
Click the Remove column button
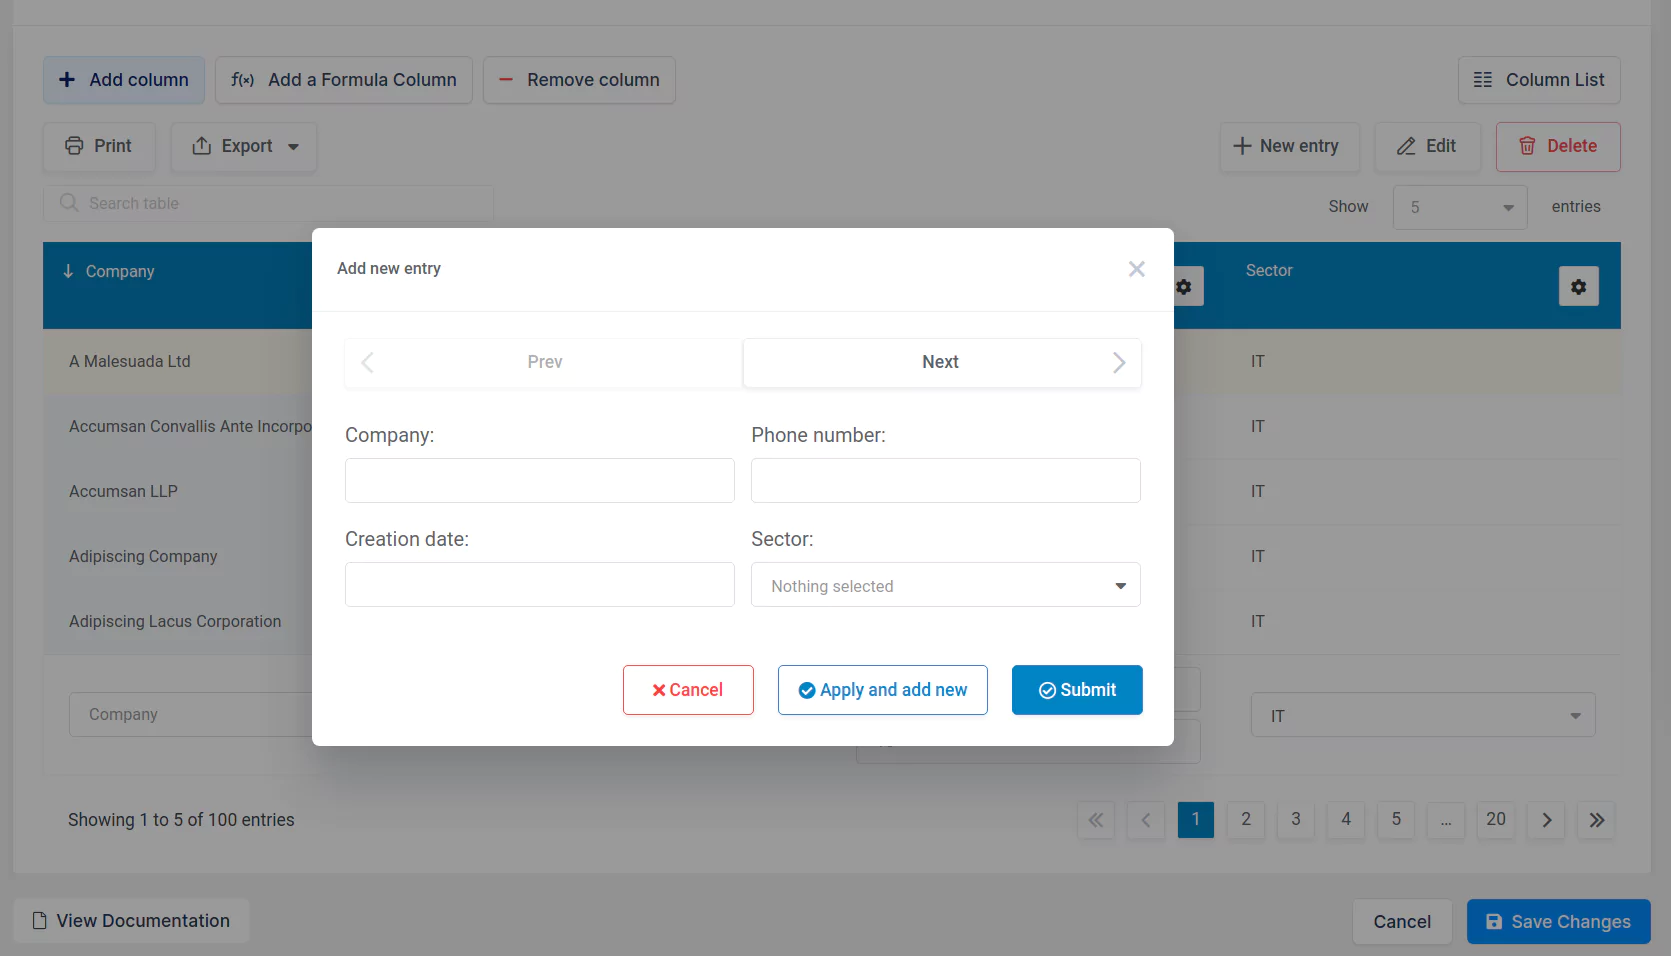pyautogui.click(x=579, y=80)
